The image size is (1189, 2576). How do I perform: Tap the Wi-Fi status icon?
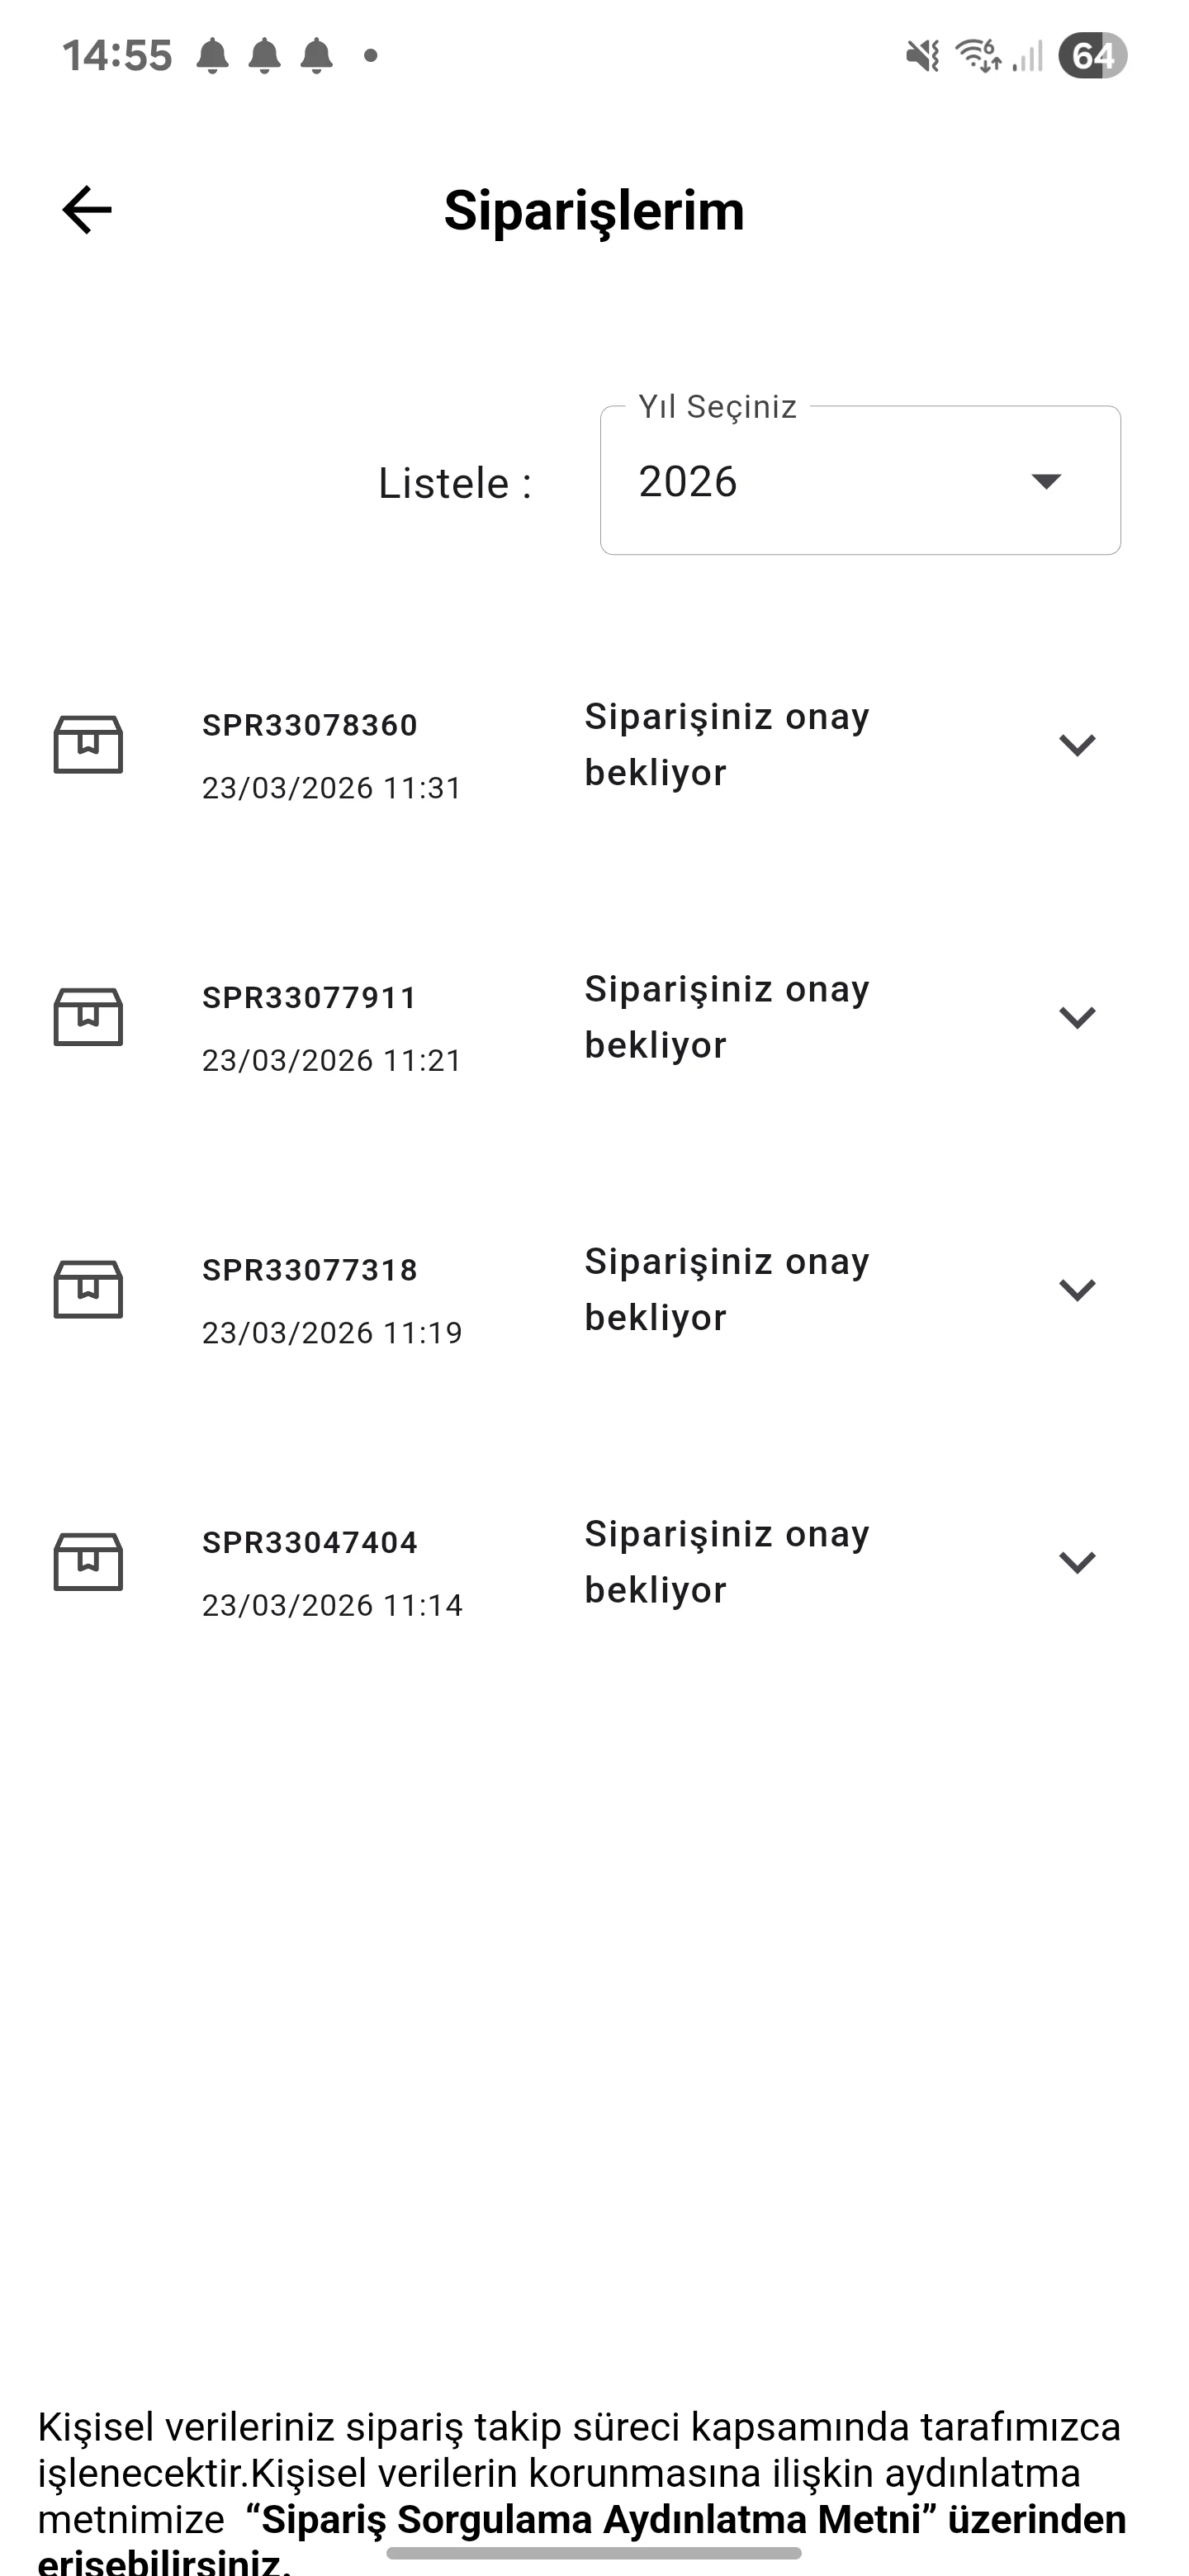(978, 56)
